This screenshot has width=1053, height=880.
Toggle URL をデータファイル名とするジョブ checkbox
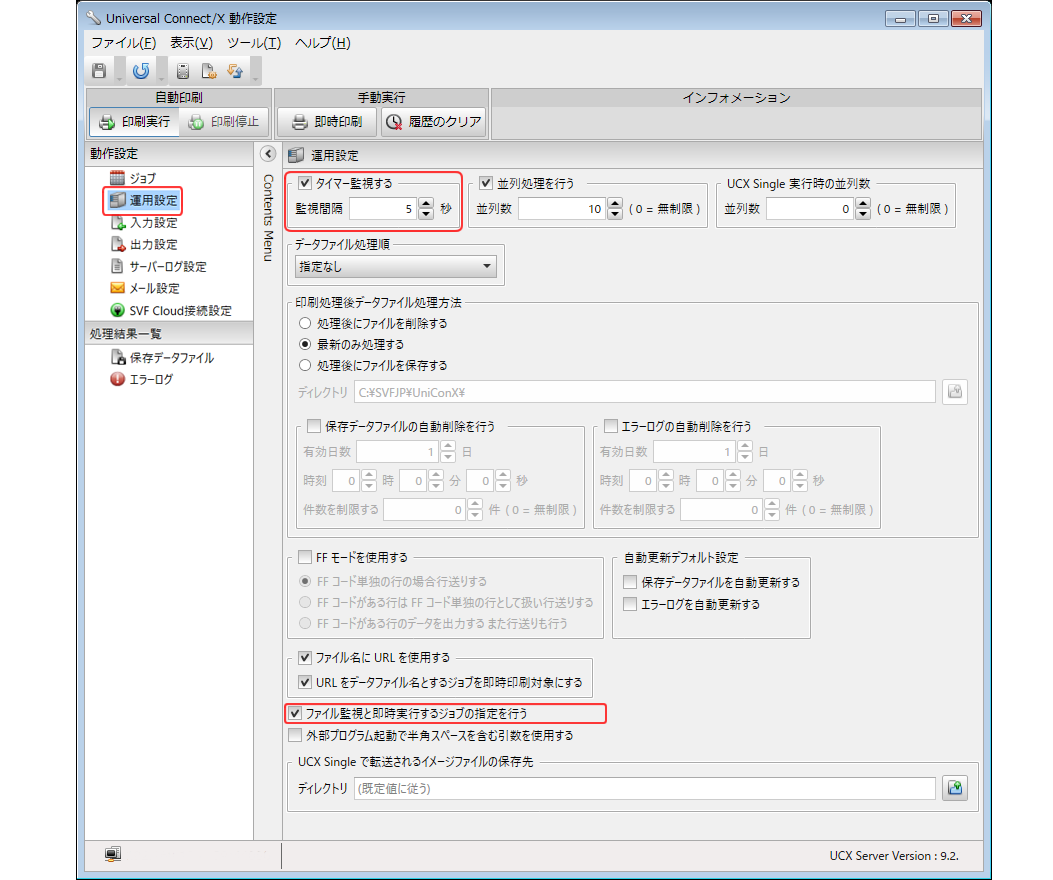[x=305, y=682]
